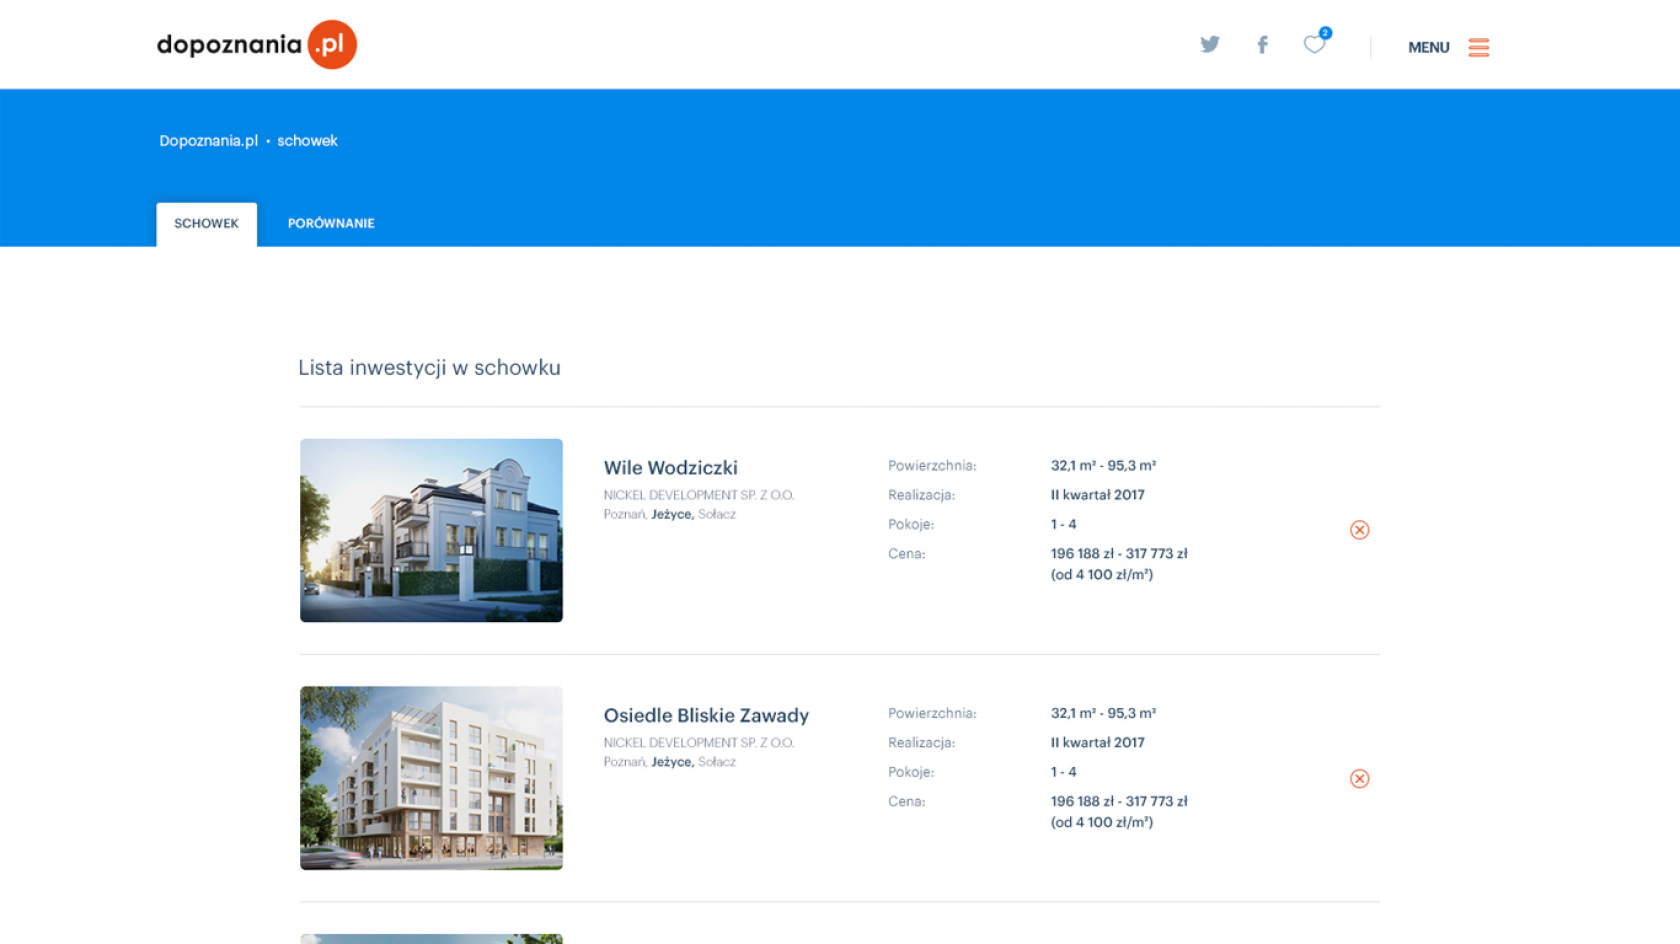The width and height of the screenshot is (1680, 944).
Task: Open the Twitter profile icon
Action: (1210, 45)
